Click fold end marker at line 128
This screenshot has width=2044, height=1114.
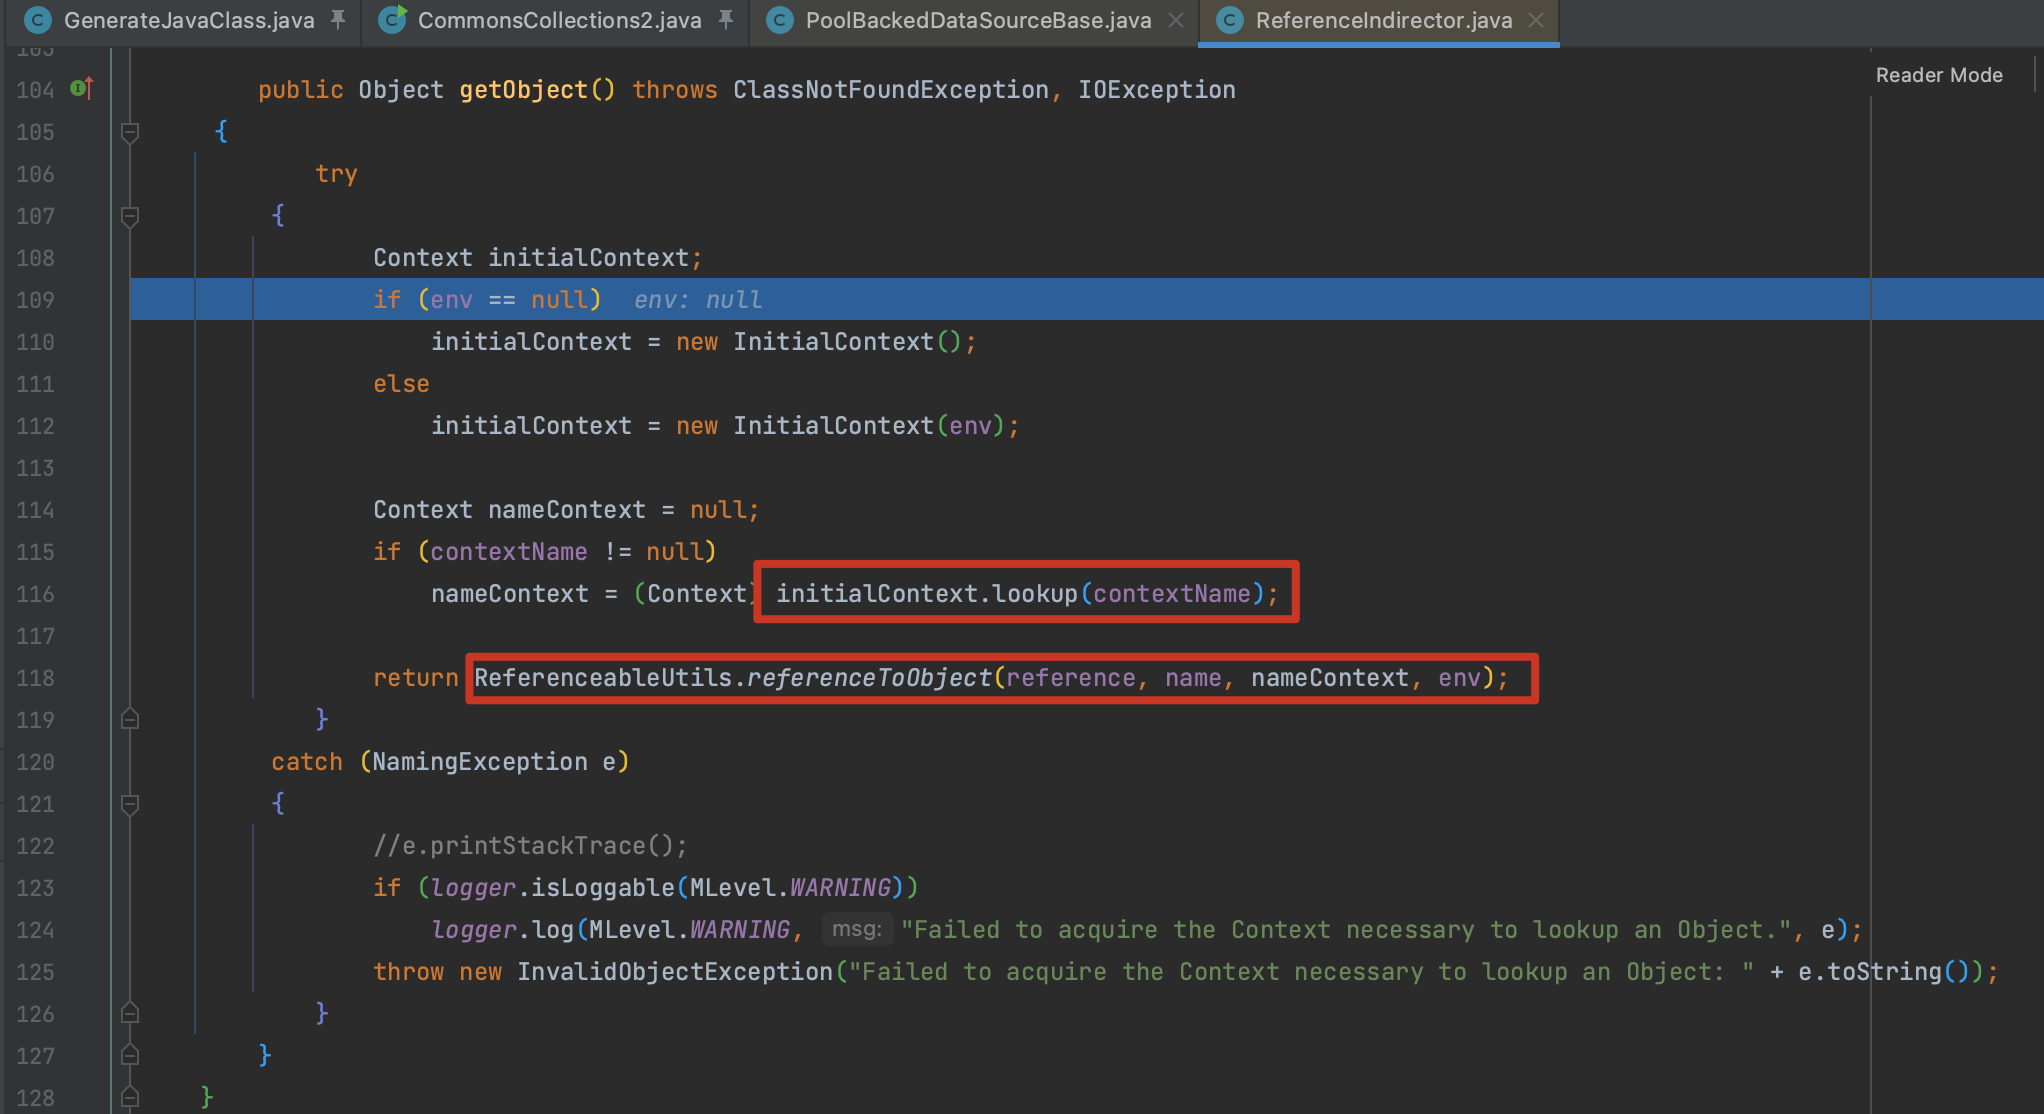130,1097
